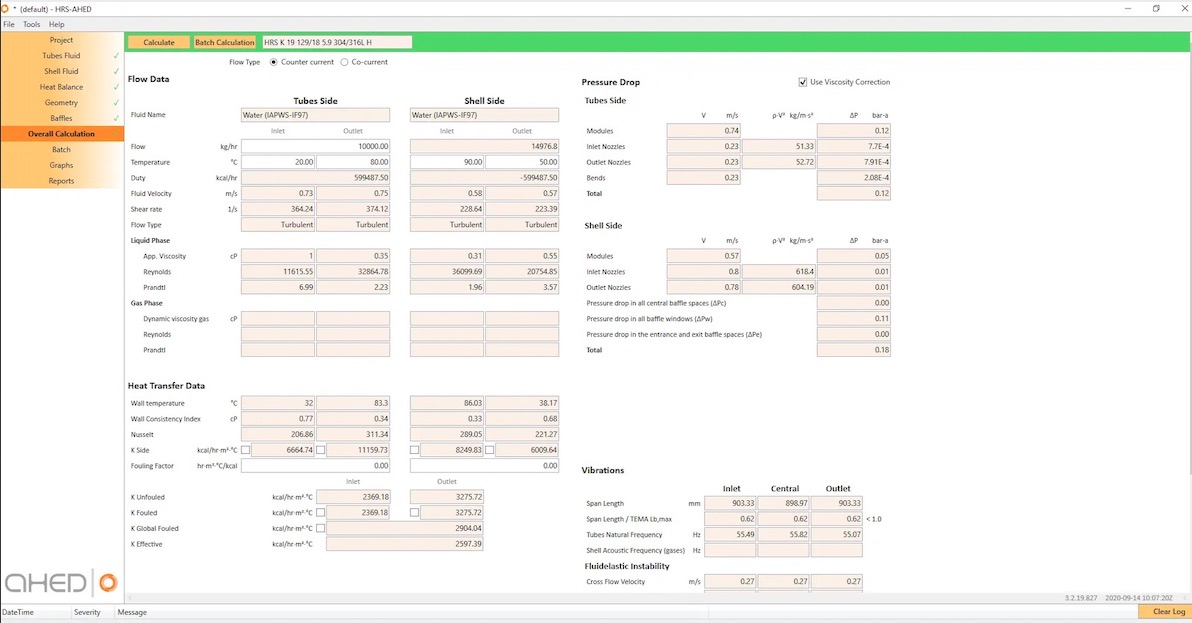Open the Help menu
This screenshot has width=1192, height=623.
pyautogui.click(x=56, y=24)
